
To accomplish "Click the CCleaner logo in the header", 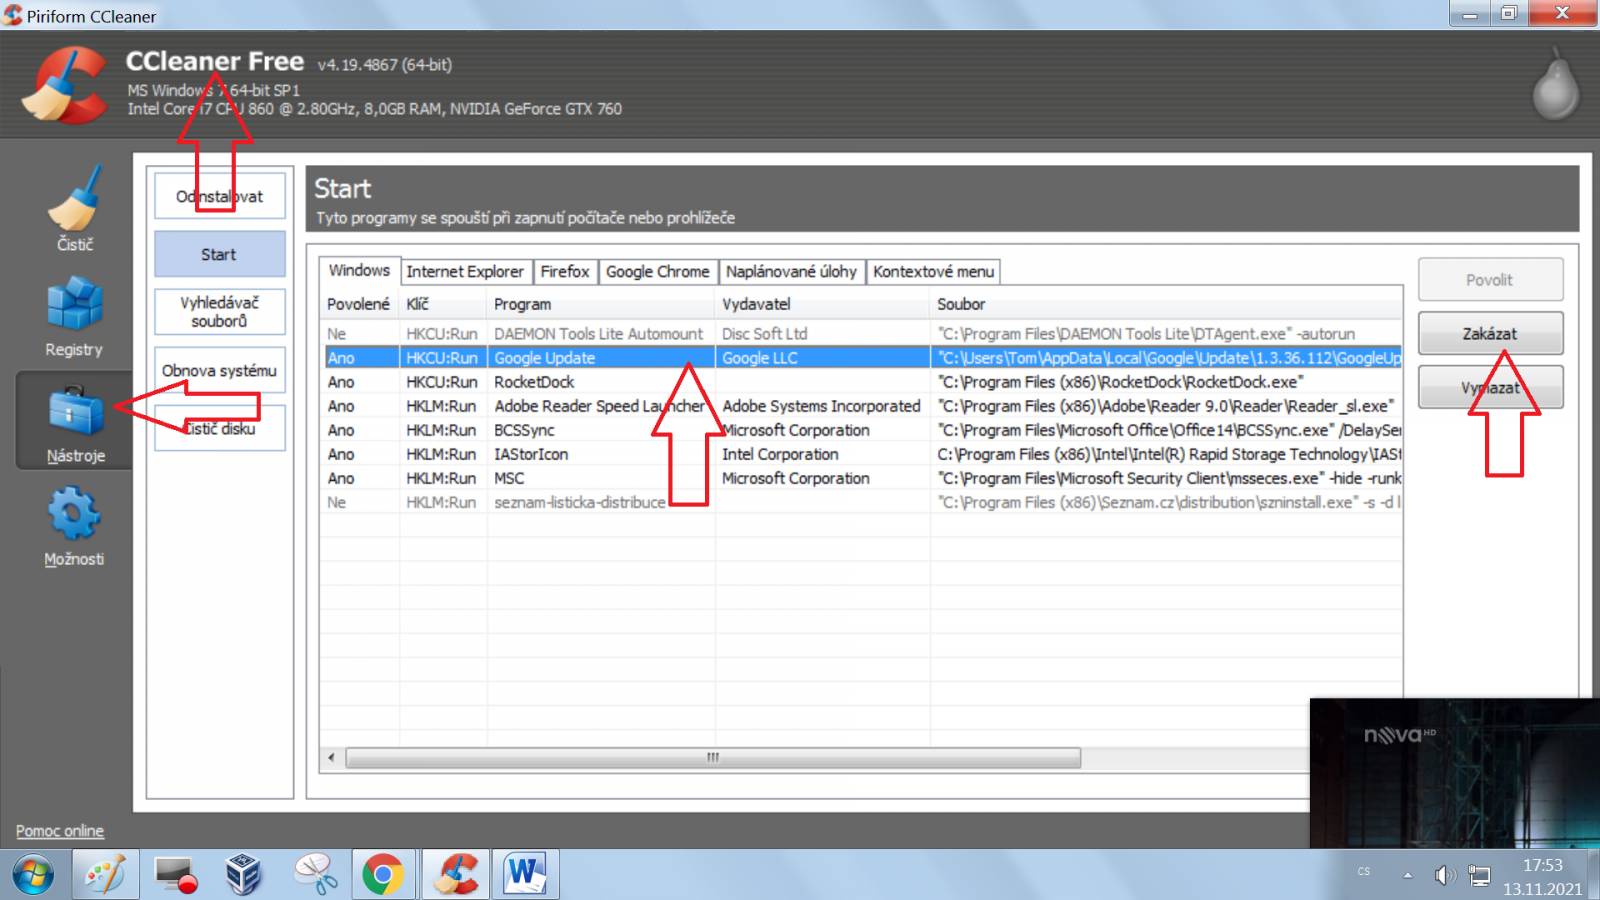I will (x=64, y=86).
